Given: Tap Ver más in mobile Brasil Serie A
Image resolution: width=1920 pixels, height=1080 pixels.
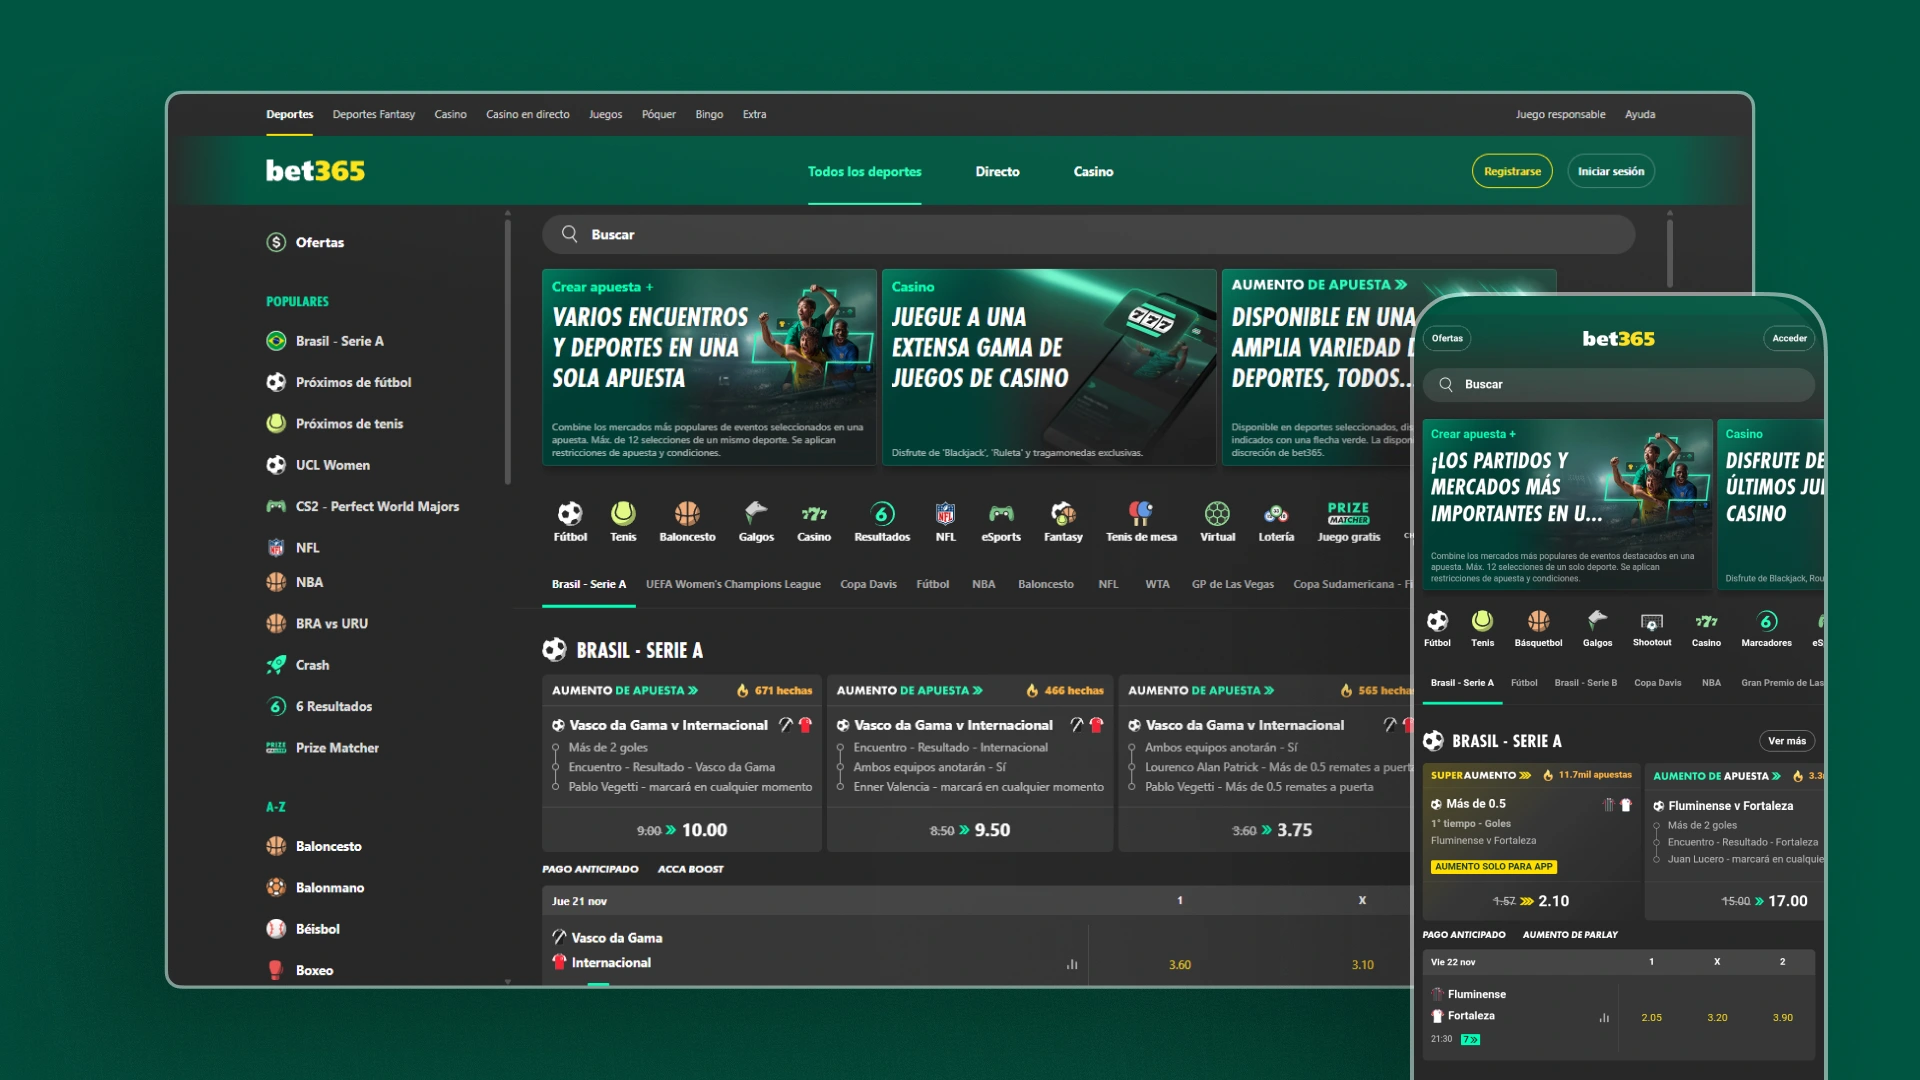Looking at the screenshot, I should (1787, 741).
